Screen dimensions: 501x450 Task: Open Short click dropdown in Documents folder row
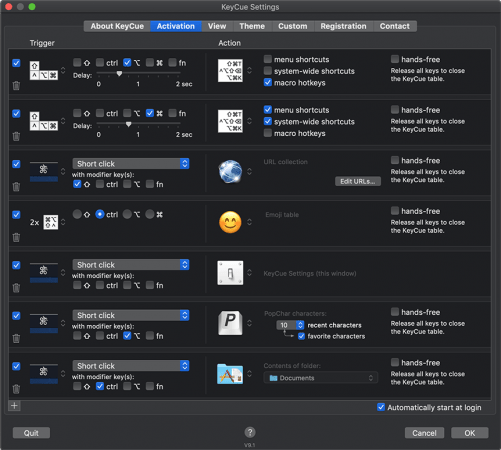(x=131, y=366)
